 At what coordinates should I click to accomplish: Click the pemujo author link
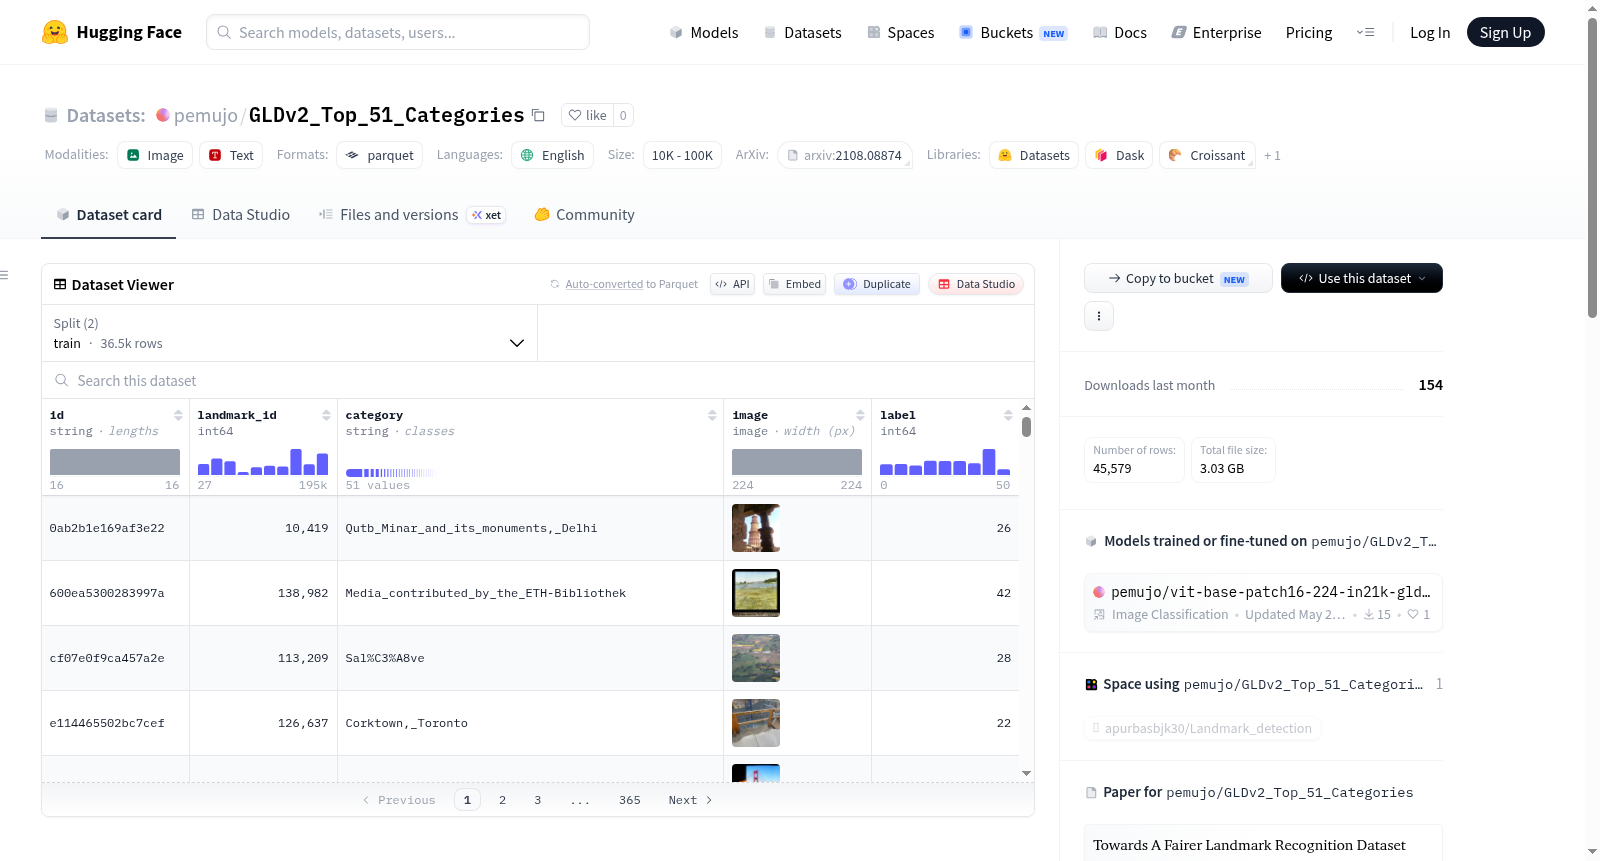click(x=206, y=115)
